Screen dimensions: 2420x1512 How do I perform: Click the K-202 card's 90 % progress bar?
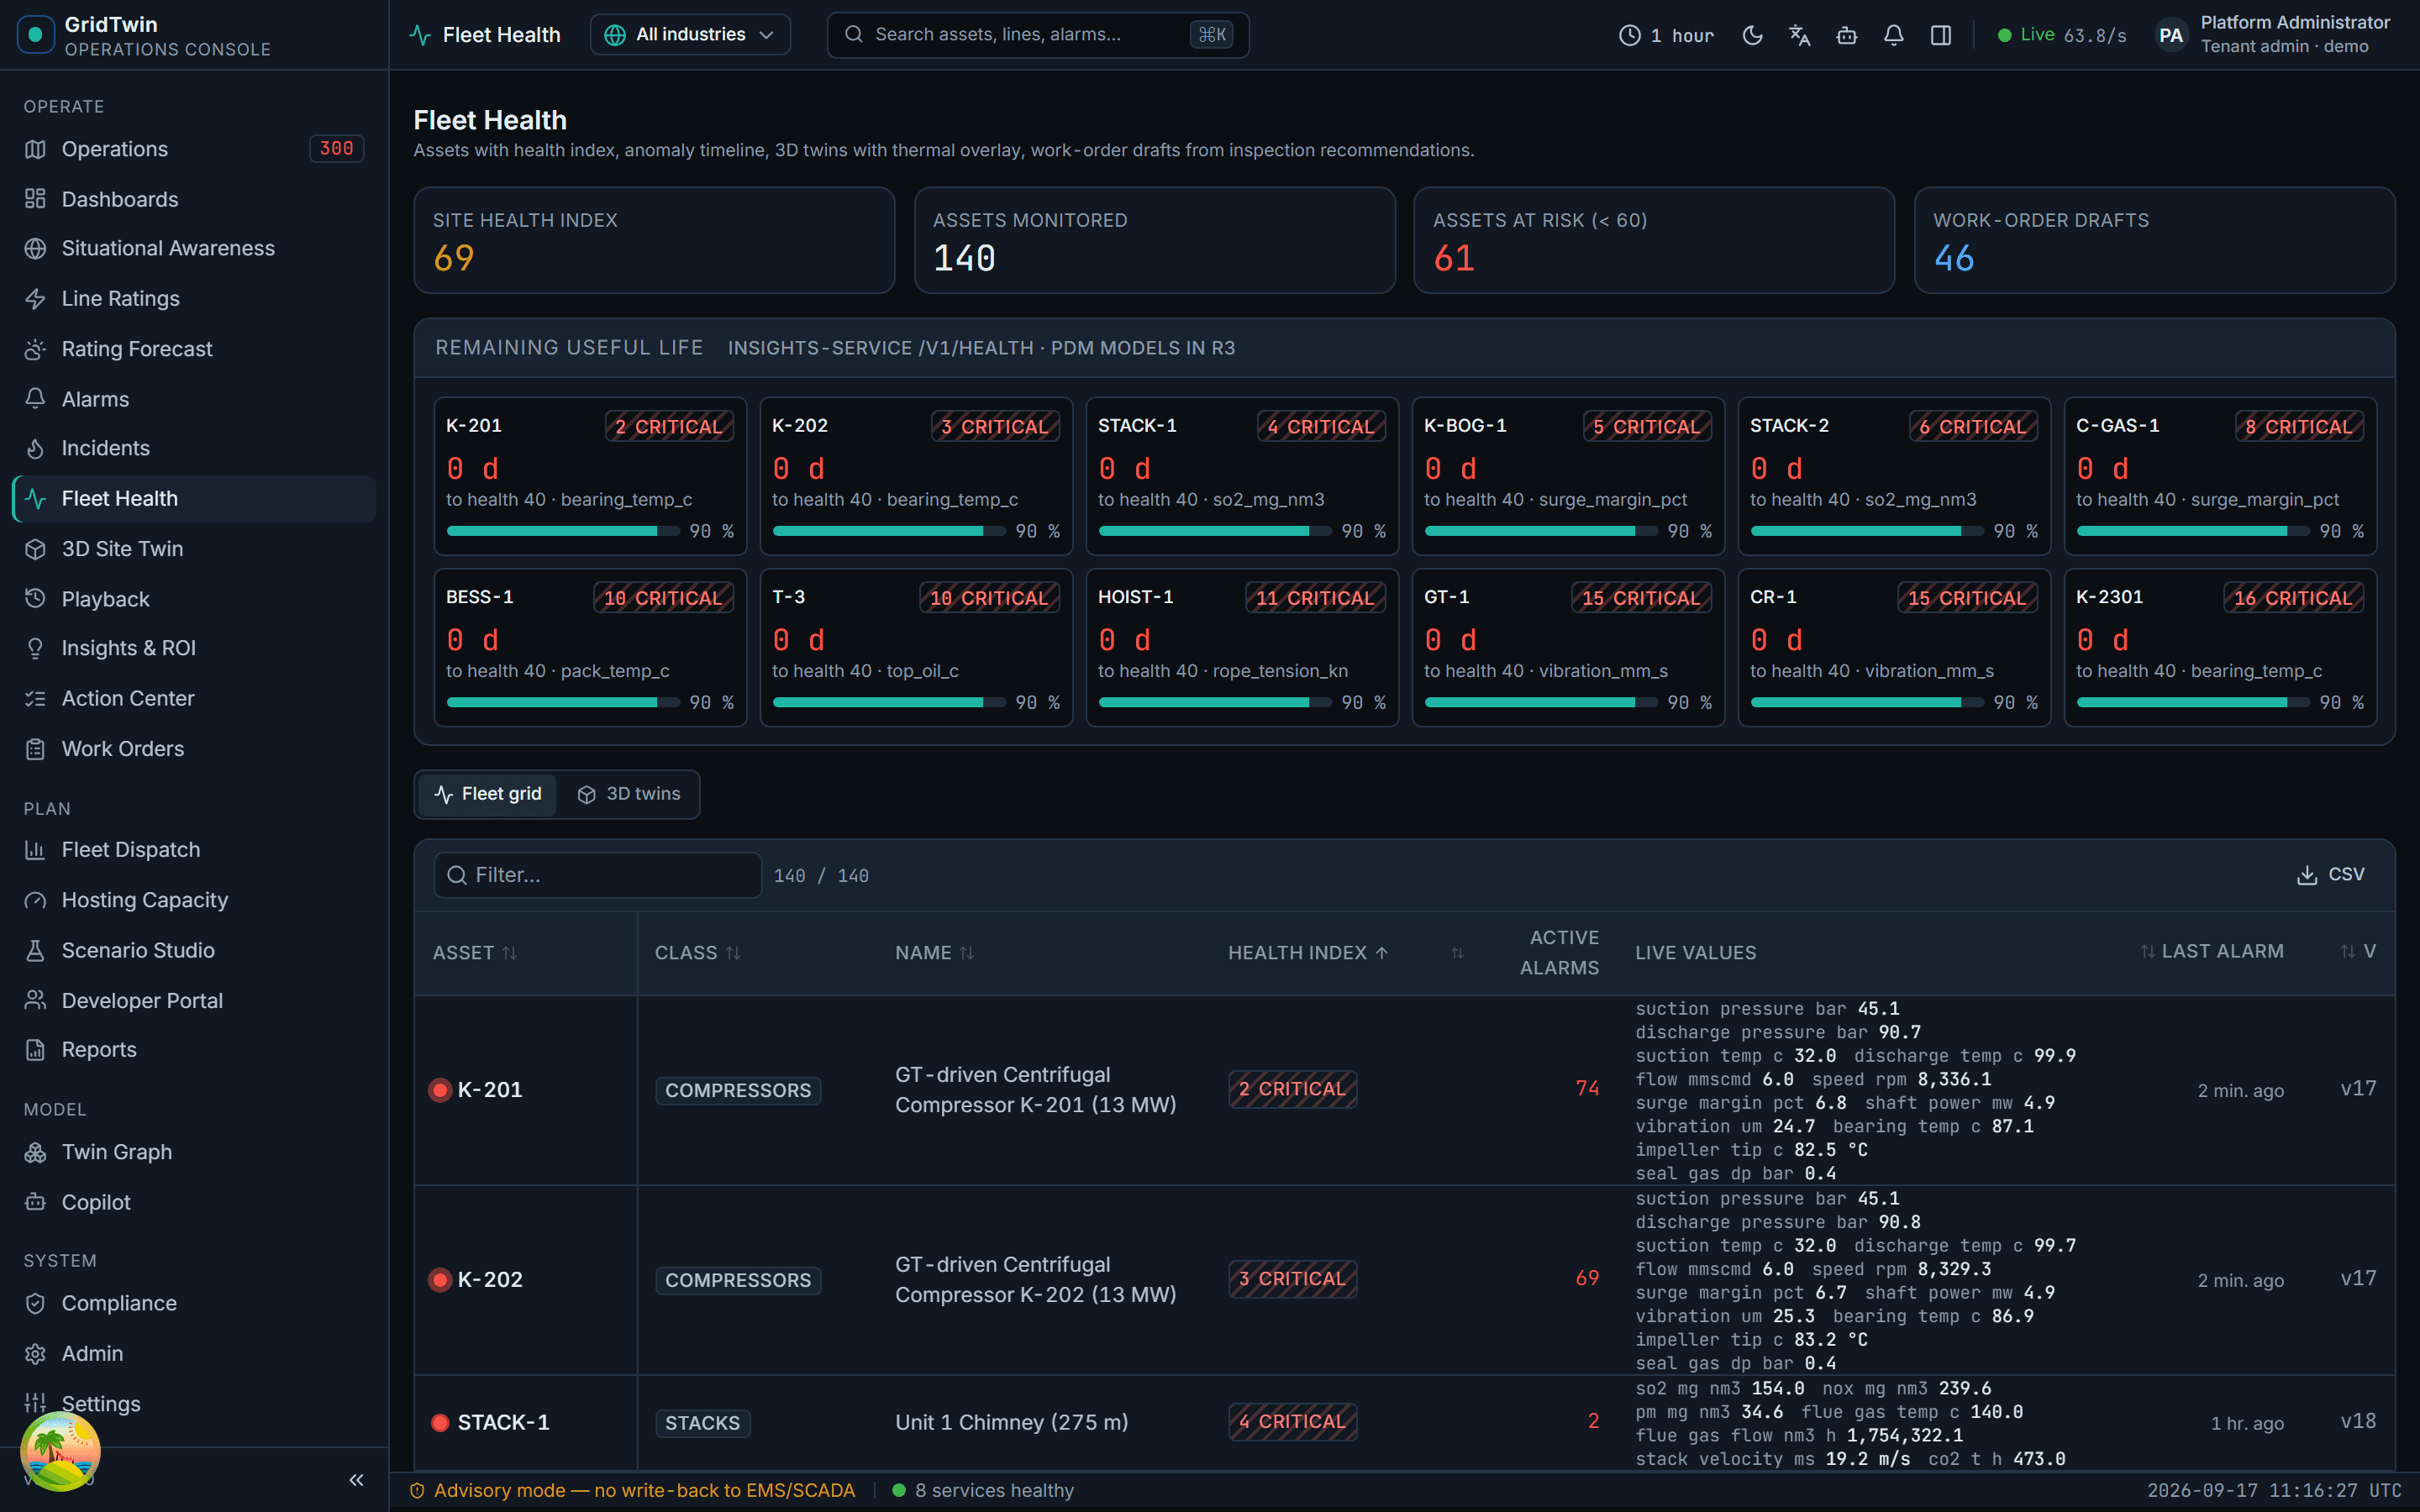pos(889,531)
